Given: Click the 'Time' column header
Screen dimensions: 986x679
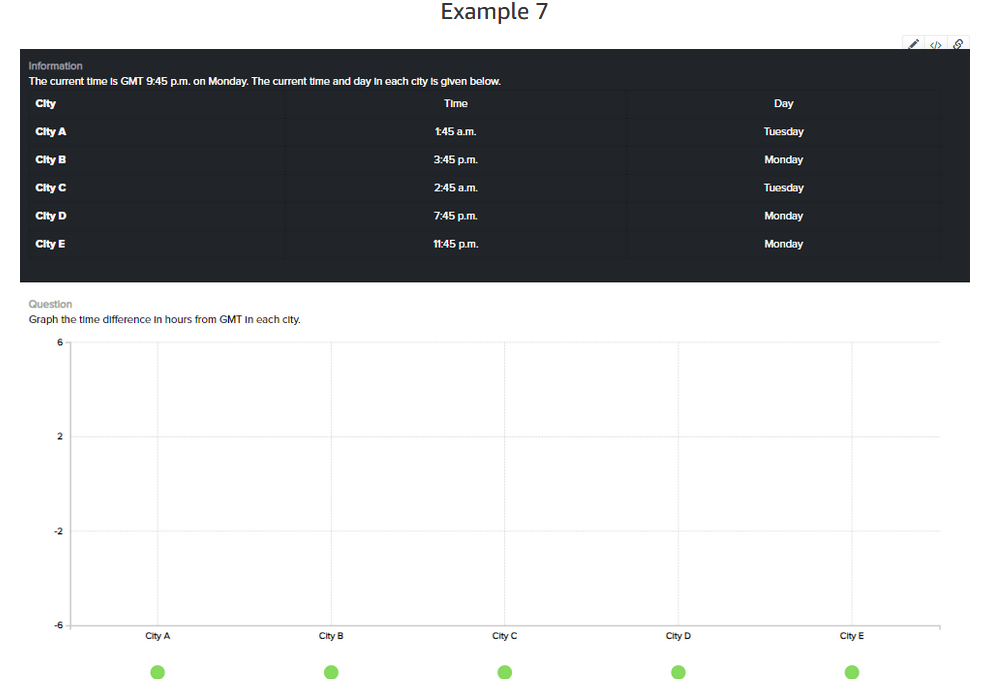Looking at the screenshot, I should 455,104.
